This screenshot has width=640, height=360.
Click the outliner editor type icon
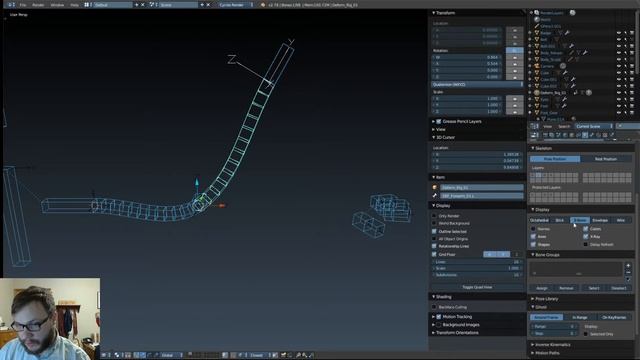pos(535,126)
